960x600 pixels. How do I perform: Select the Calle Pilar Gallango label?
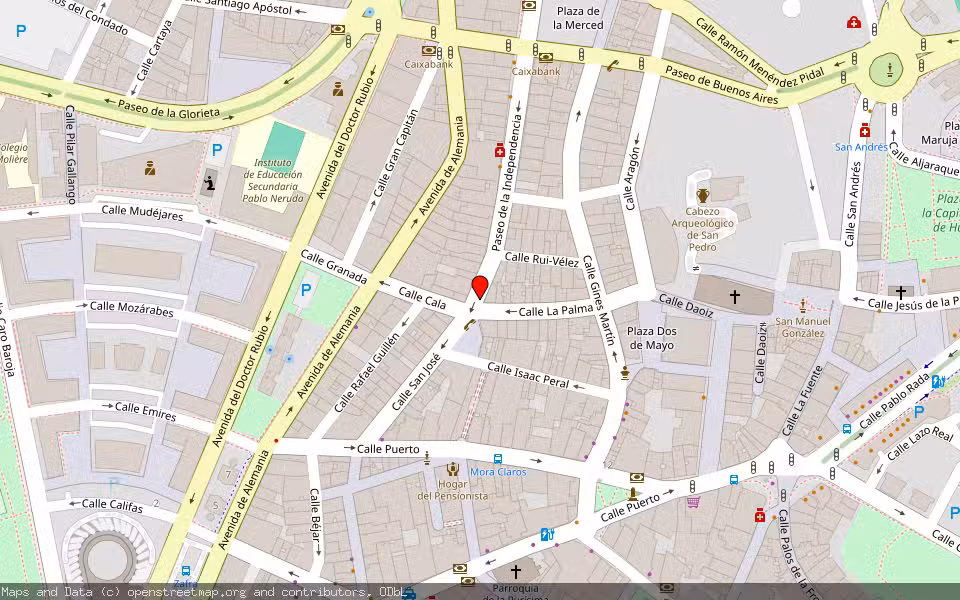pyautogui.click(x=71, y=155)
